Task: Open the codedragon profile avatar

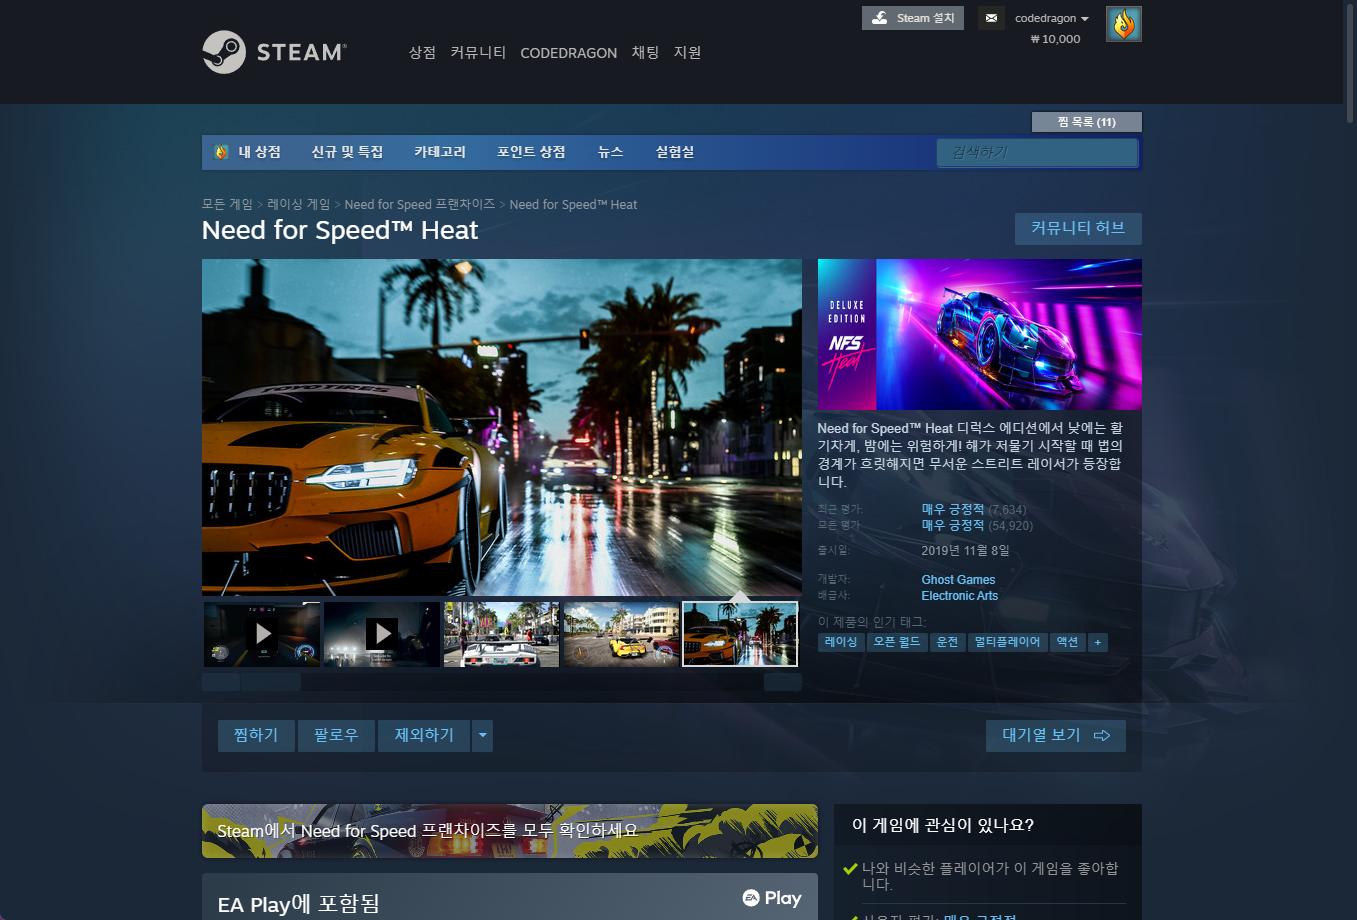Action: (x=1124, y=24)
